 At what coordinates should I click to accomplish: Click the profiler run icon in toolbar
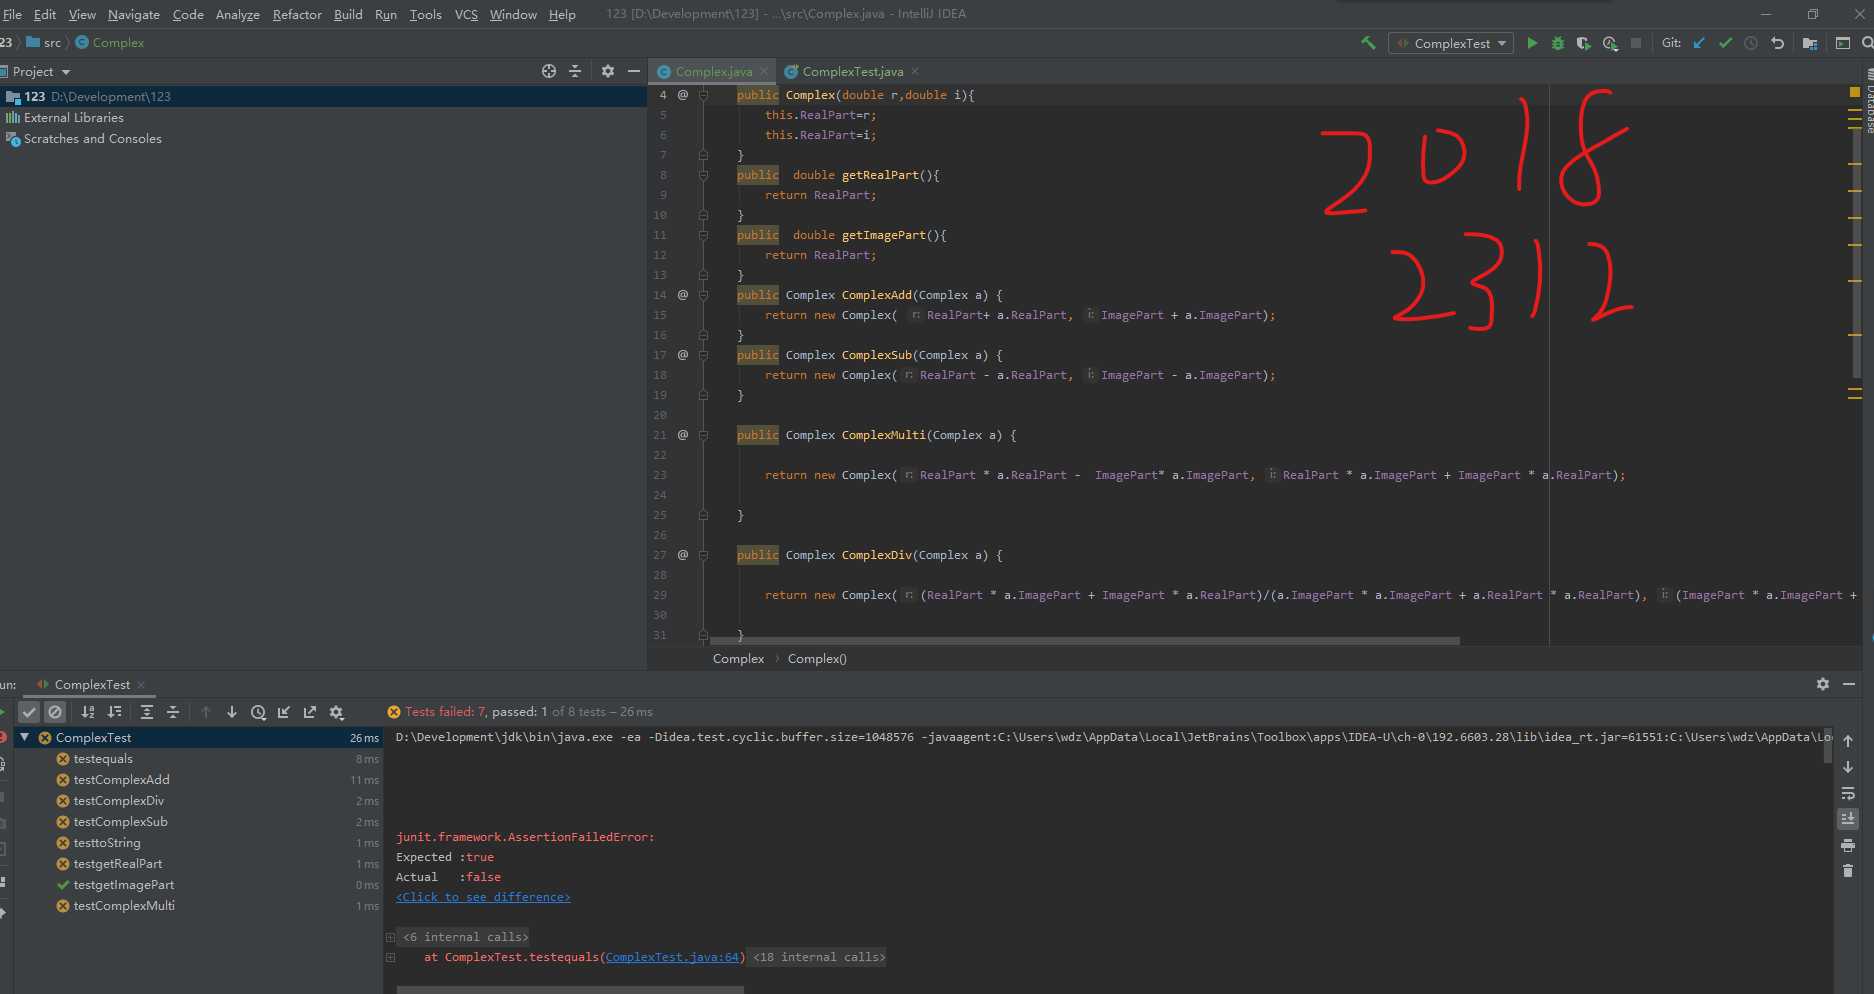(1610, 43)
